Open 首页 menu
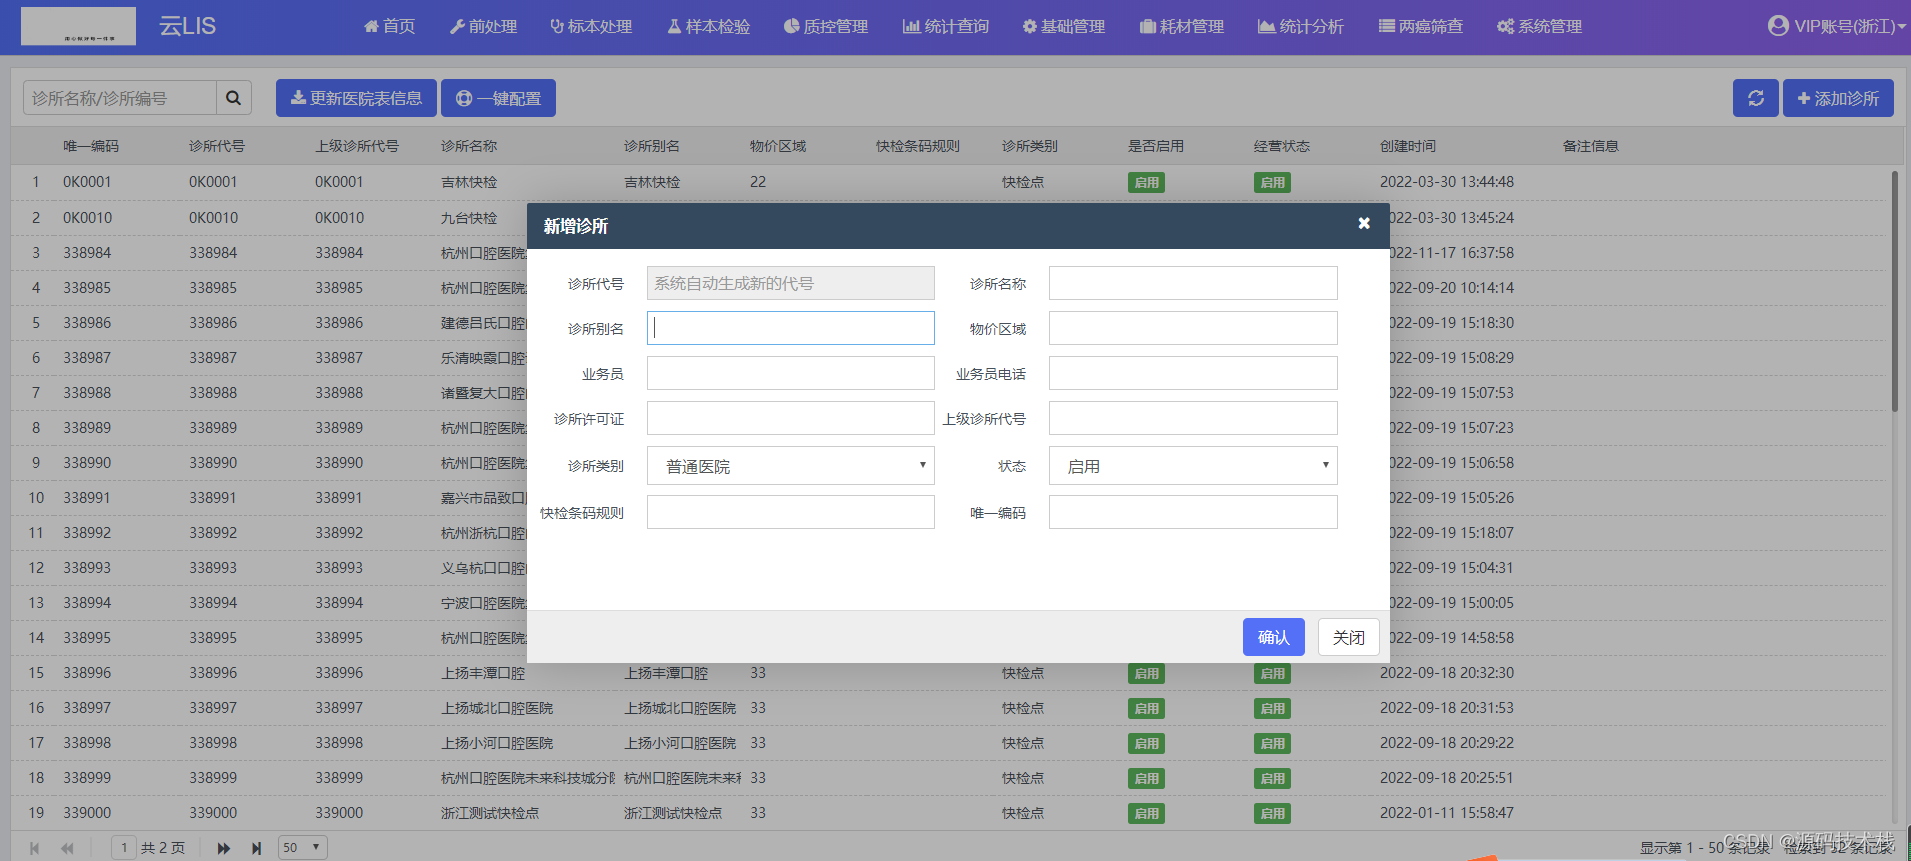 tap(389, 26)
